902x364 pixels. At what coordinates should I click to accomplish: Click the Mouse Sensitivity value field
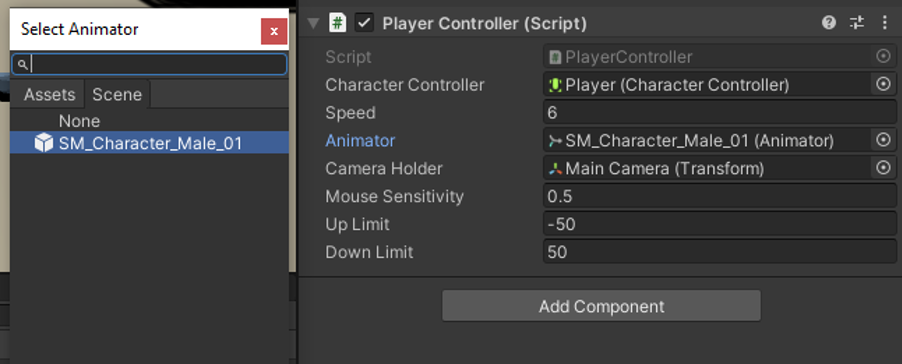tap(720, 197)
